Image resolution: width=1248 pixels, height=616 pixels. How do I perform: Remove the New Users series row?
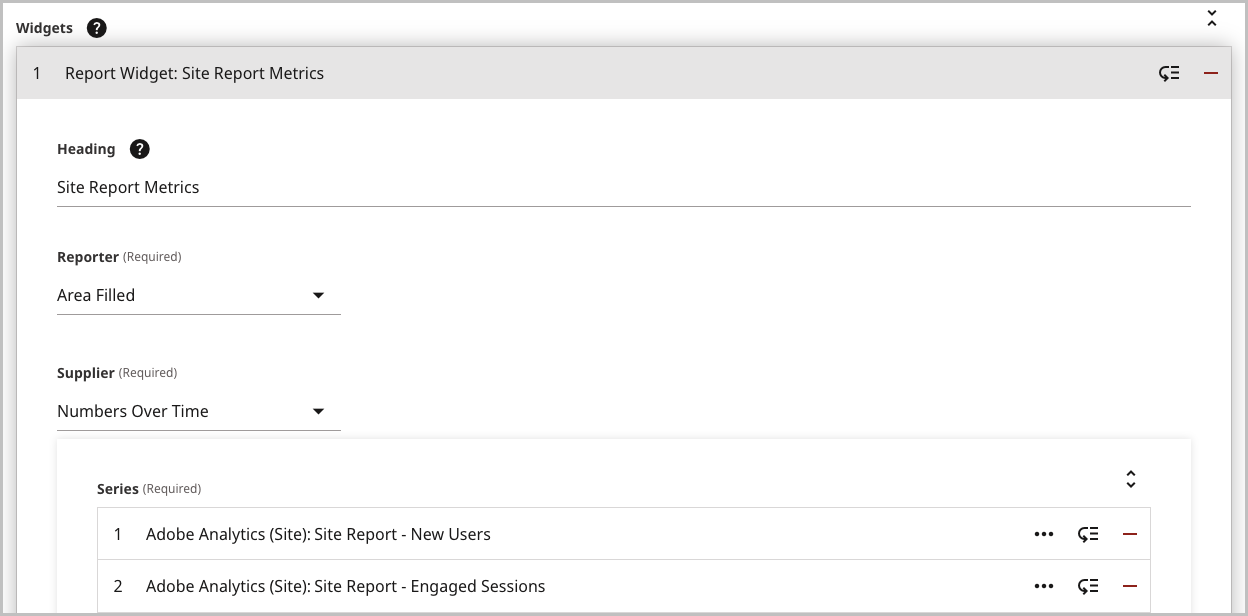pos(1129,533)
